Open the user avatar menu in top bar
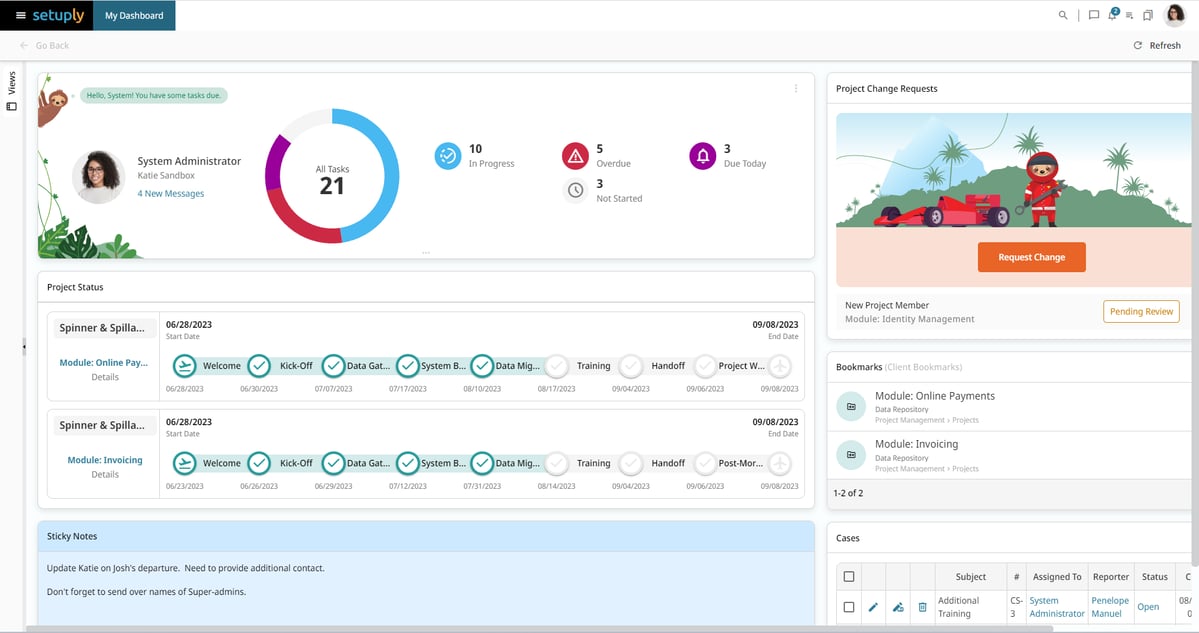 1175,15
